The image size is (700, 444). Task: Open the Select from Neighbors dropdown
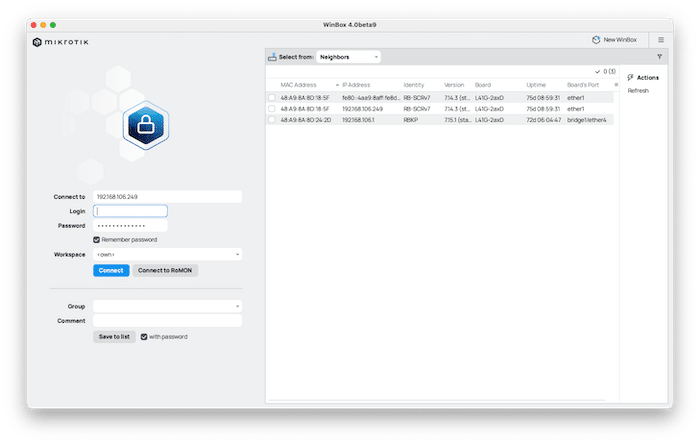[x=349, y=57]
